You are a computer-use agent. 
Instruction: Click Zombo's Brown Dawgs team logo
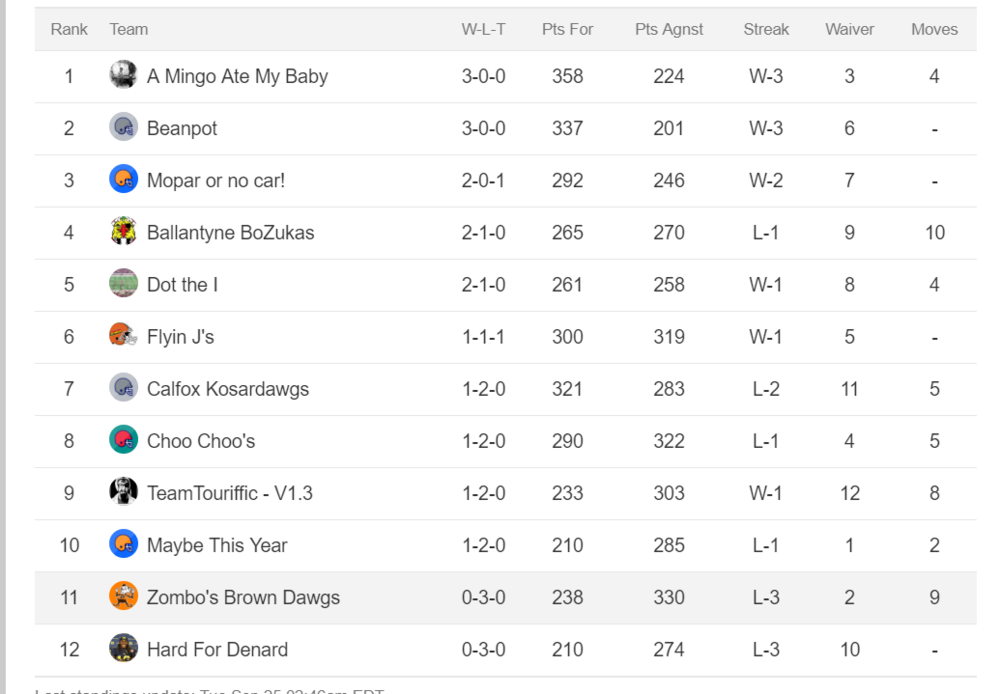tap(123, 596)
